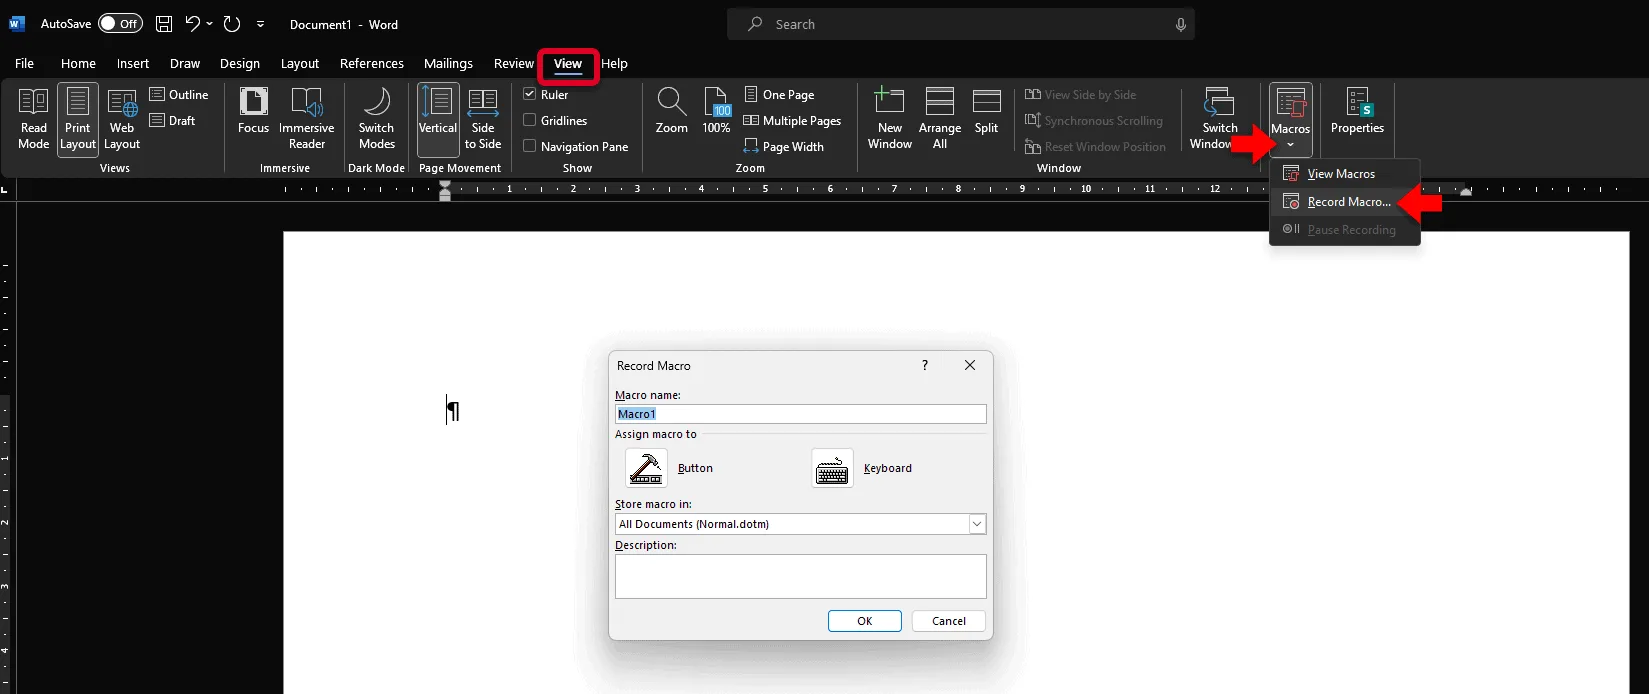Go to the Home tab
The height and width of the screenshot is (694, 1649).
point(78,63)
